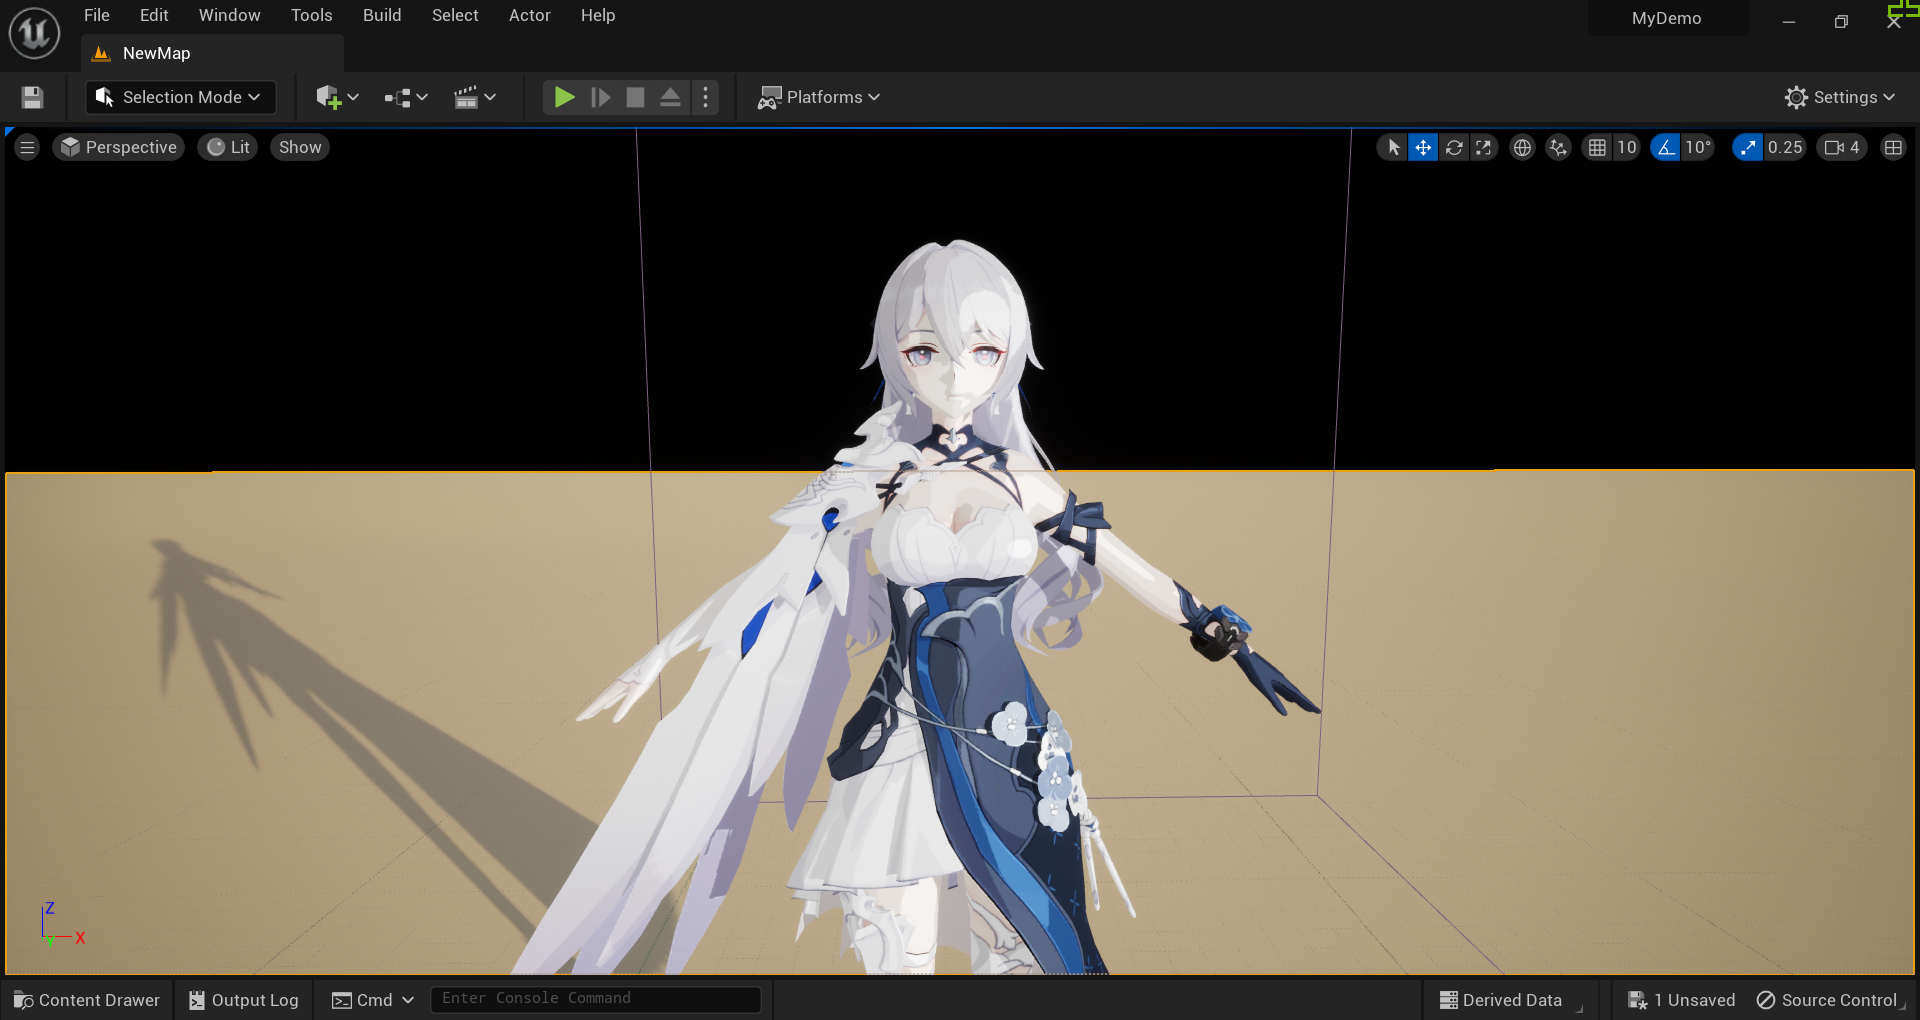The height and width of the screenshot is (1020, 1920).
Task: Toggle scale snapping icon
Action: 1747,147
